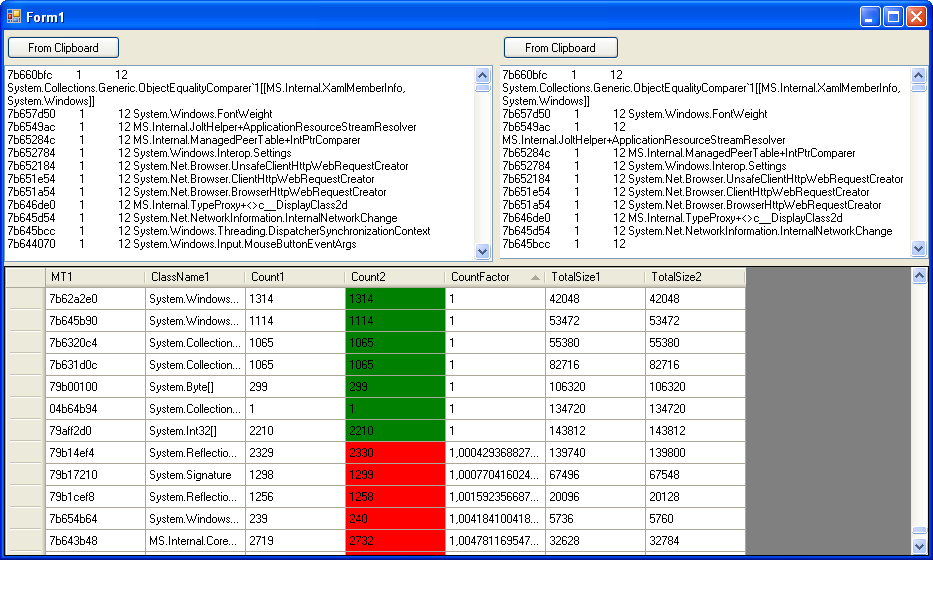Click the CountFactor column header
The height and width of the screenshot is (600, 933).
click(x=495, y=277)
